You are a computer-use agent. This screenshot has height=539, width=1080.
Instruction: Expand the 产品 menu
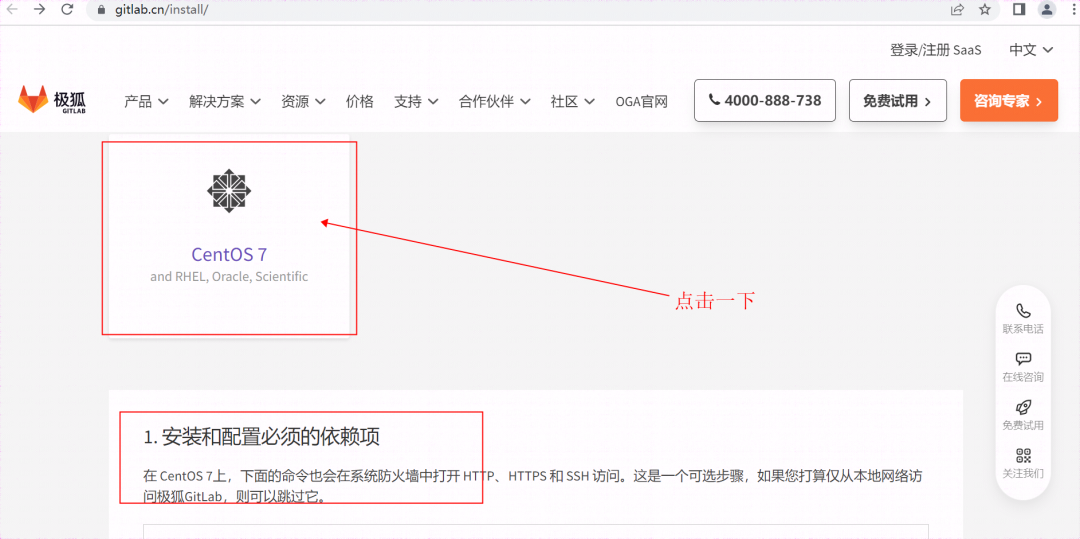pyautogui.click(x=146, y=101)
